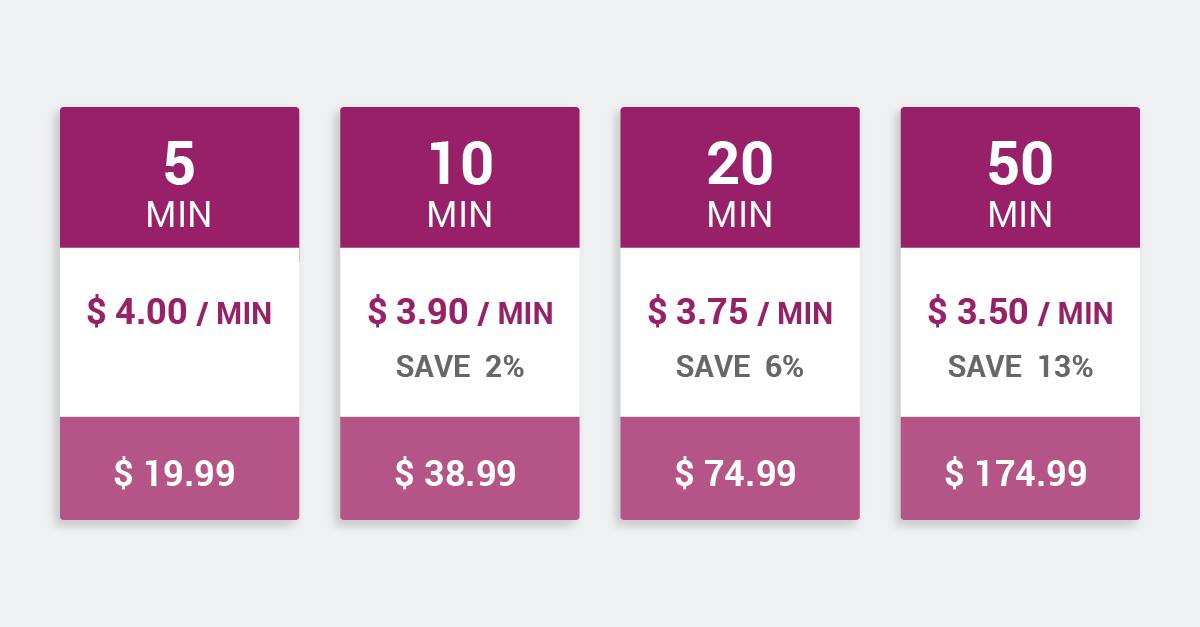Click the large number 50 heading
Image resolution: width=1200 pixels, height=627 pixels.
click(x=1020, y=164)
